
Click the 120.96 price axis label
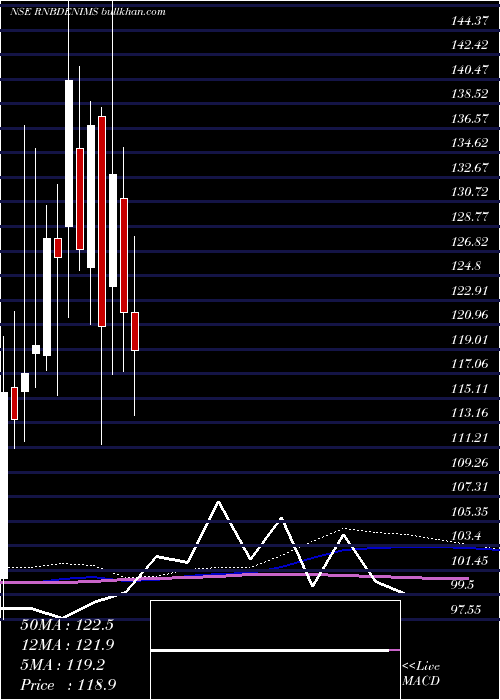(471, 315)
